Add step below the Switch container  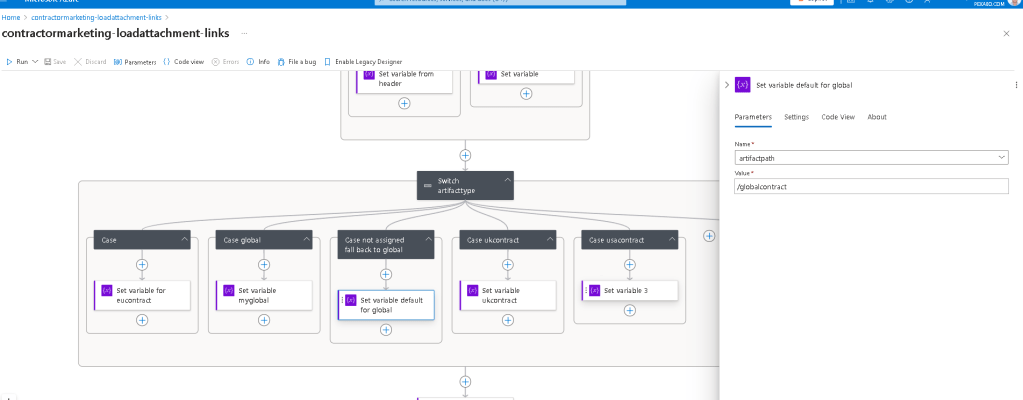(x=465, y=382)
